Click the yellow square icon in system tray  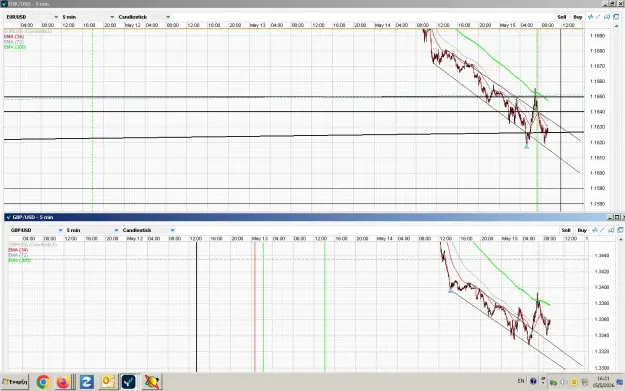[x=574, y=382]
